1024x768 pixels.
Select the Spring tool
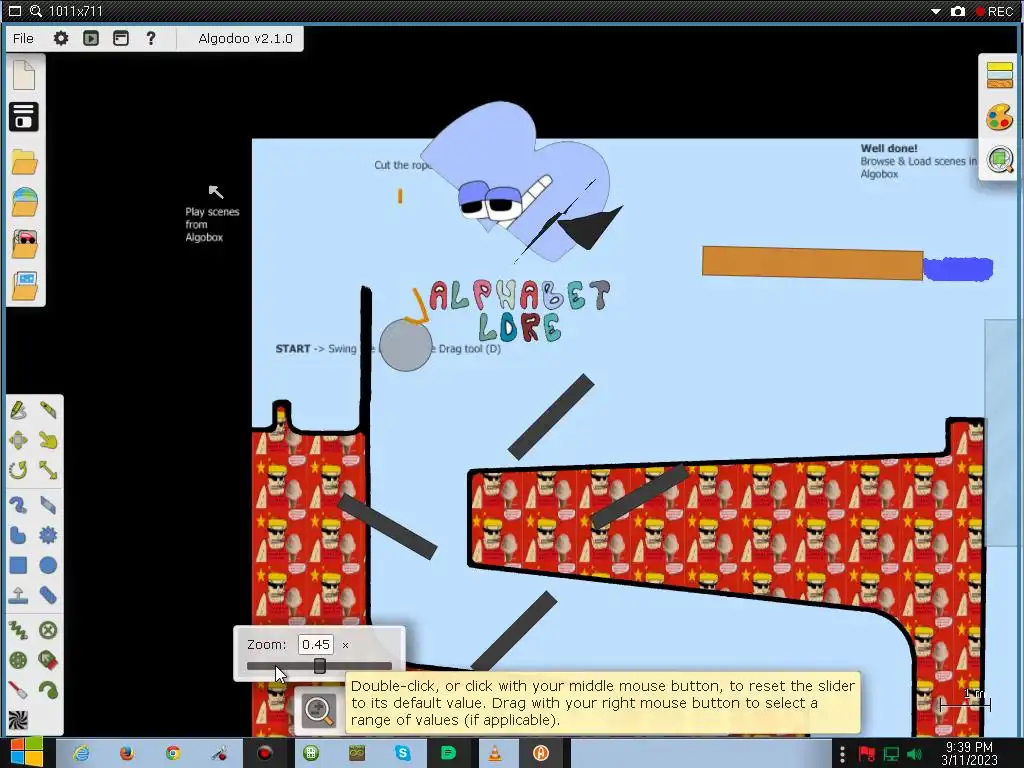coord(18,630)
